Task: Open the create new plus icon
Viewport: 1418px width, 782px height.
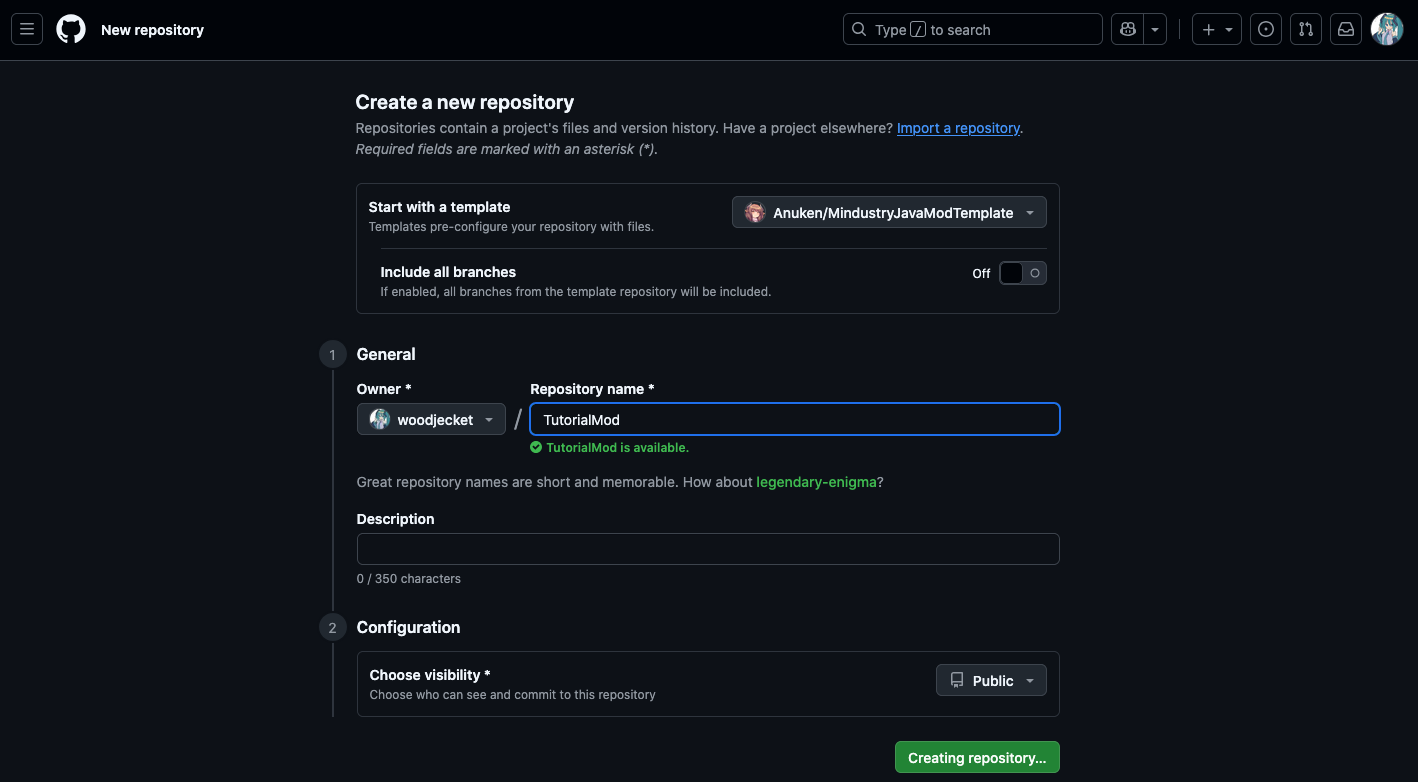Action: [1208, 29]
